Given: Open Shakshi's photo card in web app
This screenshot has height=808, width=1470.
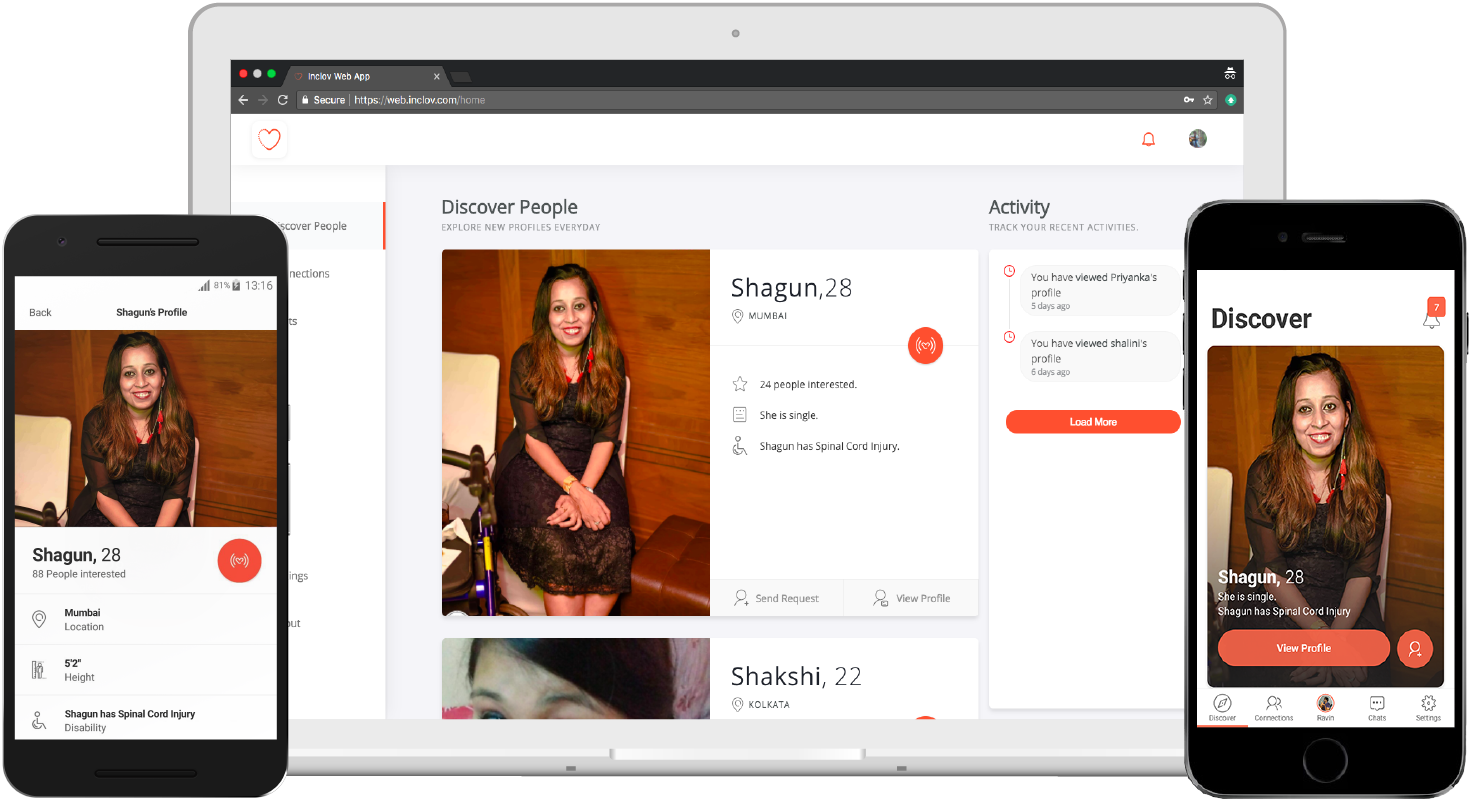Looking at the screenshot, I should (576, 678).
